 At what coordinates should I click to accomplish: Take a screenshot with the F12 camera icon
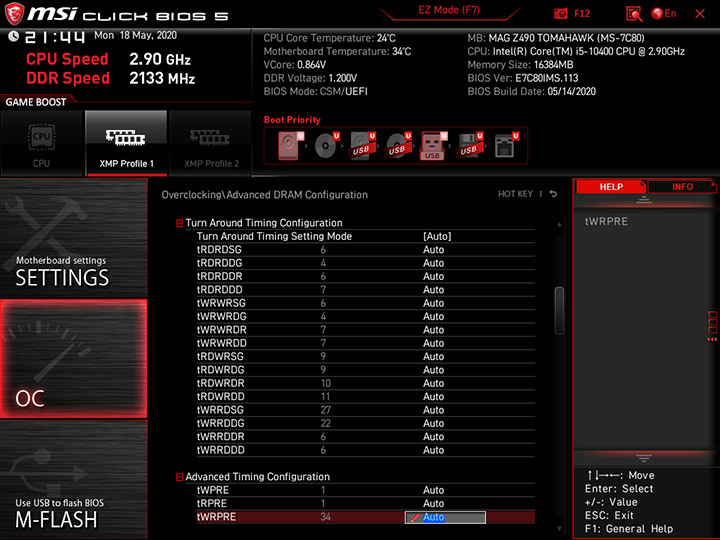561,13
